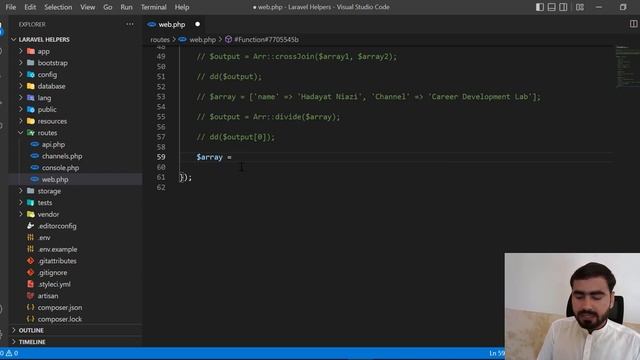Click app folder icon
640x360 pixels.
(31, 51)
